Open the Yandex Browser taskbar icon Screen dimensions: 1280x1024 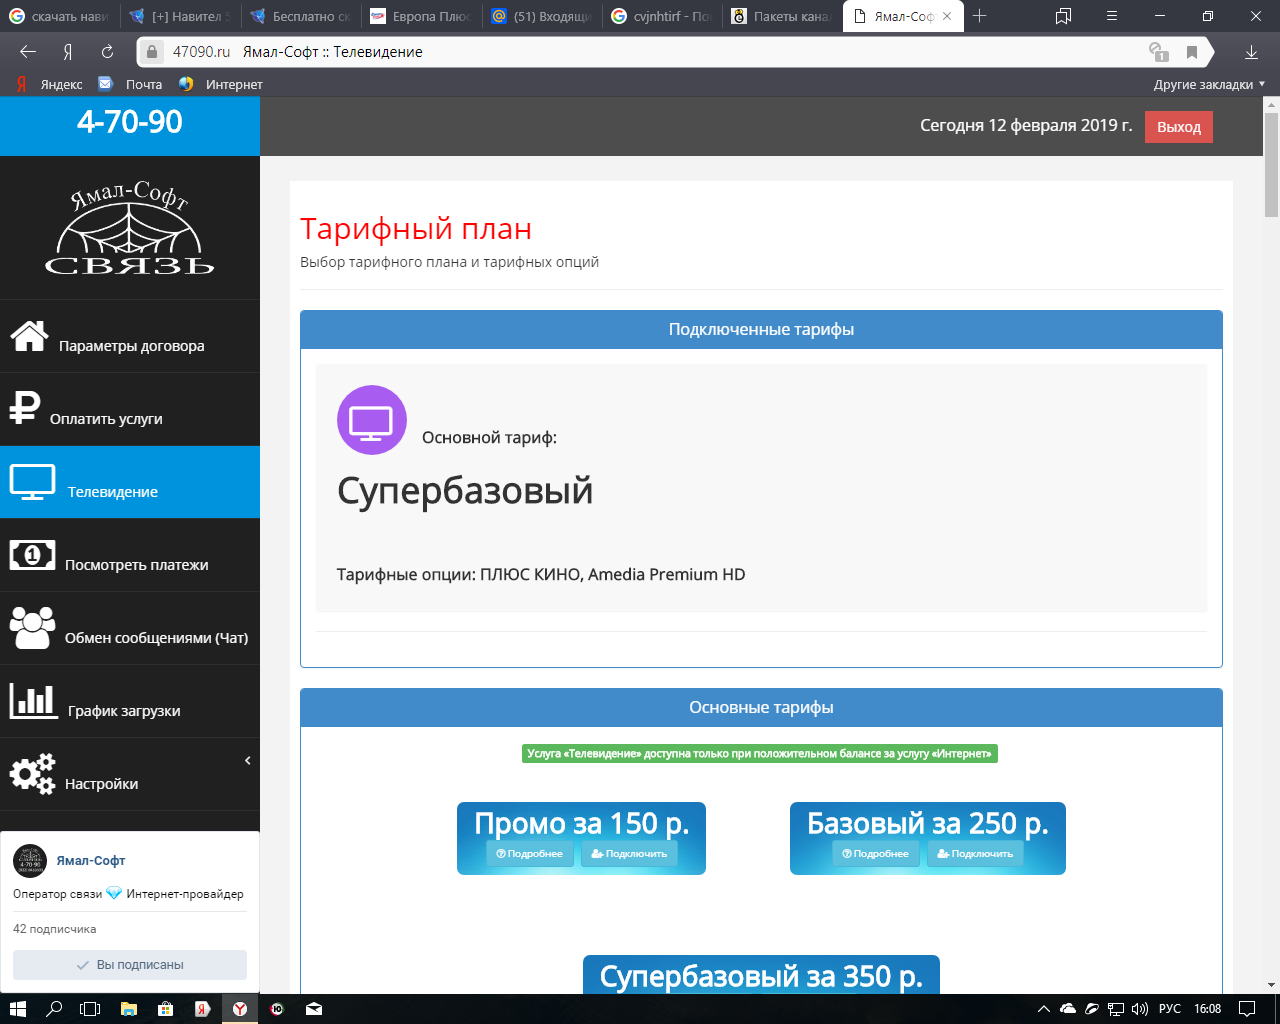[240, 1009]
